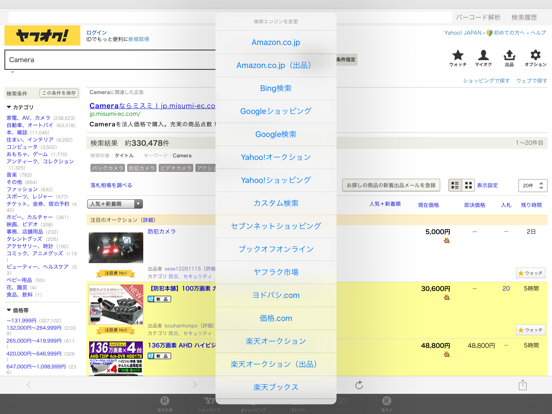Open the Watch list star icon
The width and height of the screenshot is (552, 414).
tap(458, 58)
